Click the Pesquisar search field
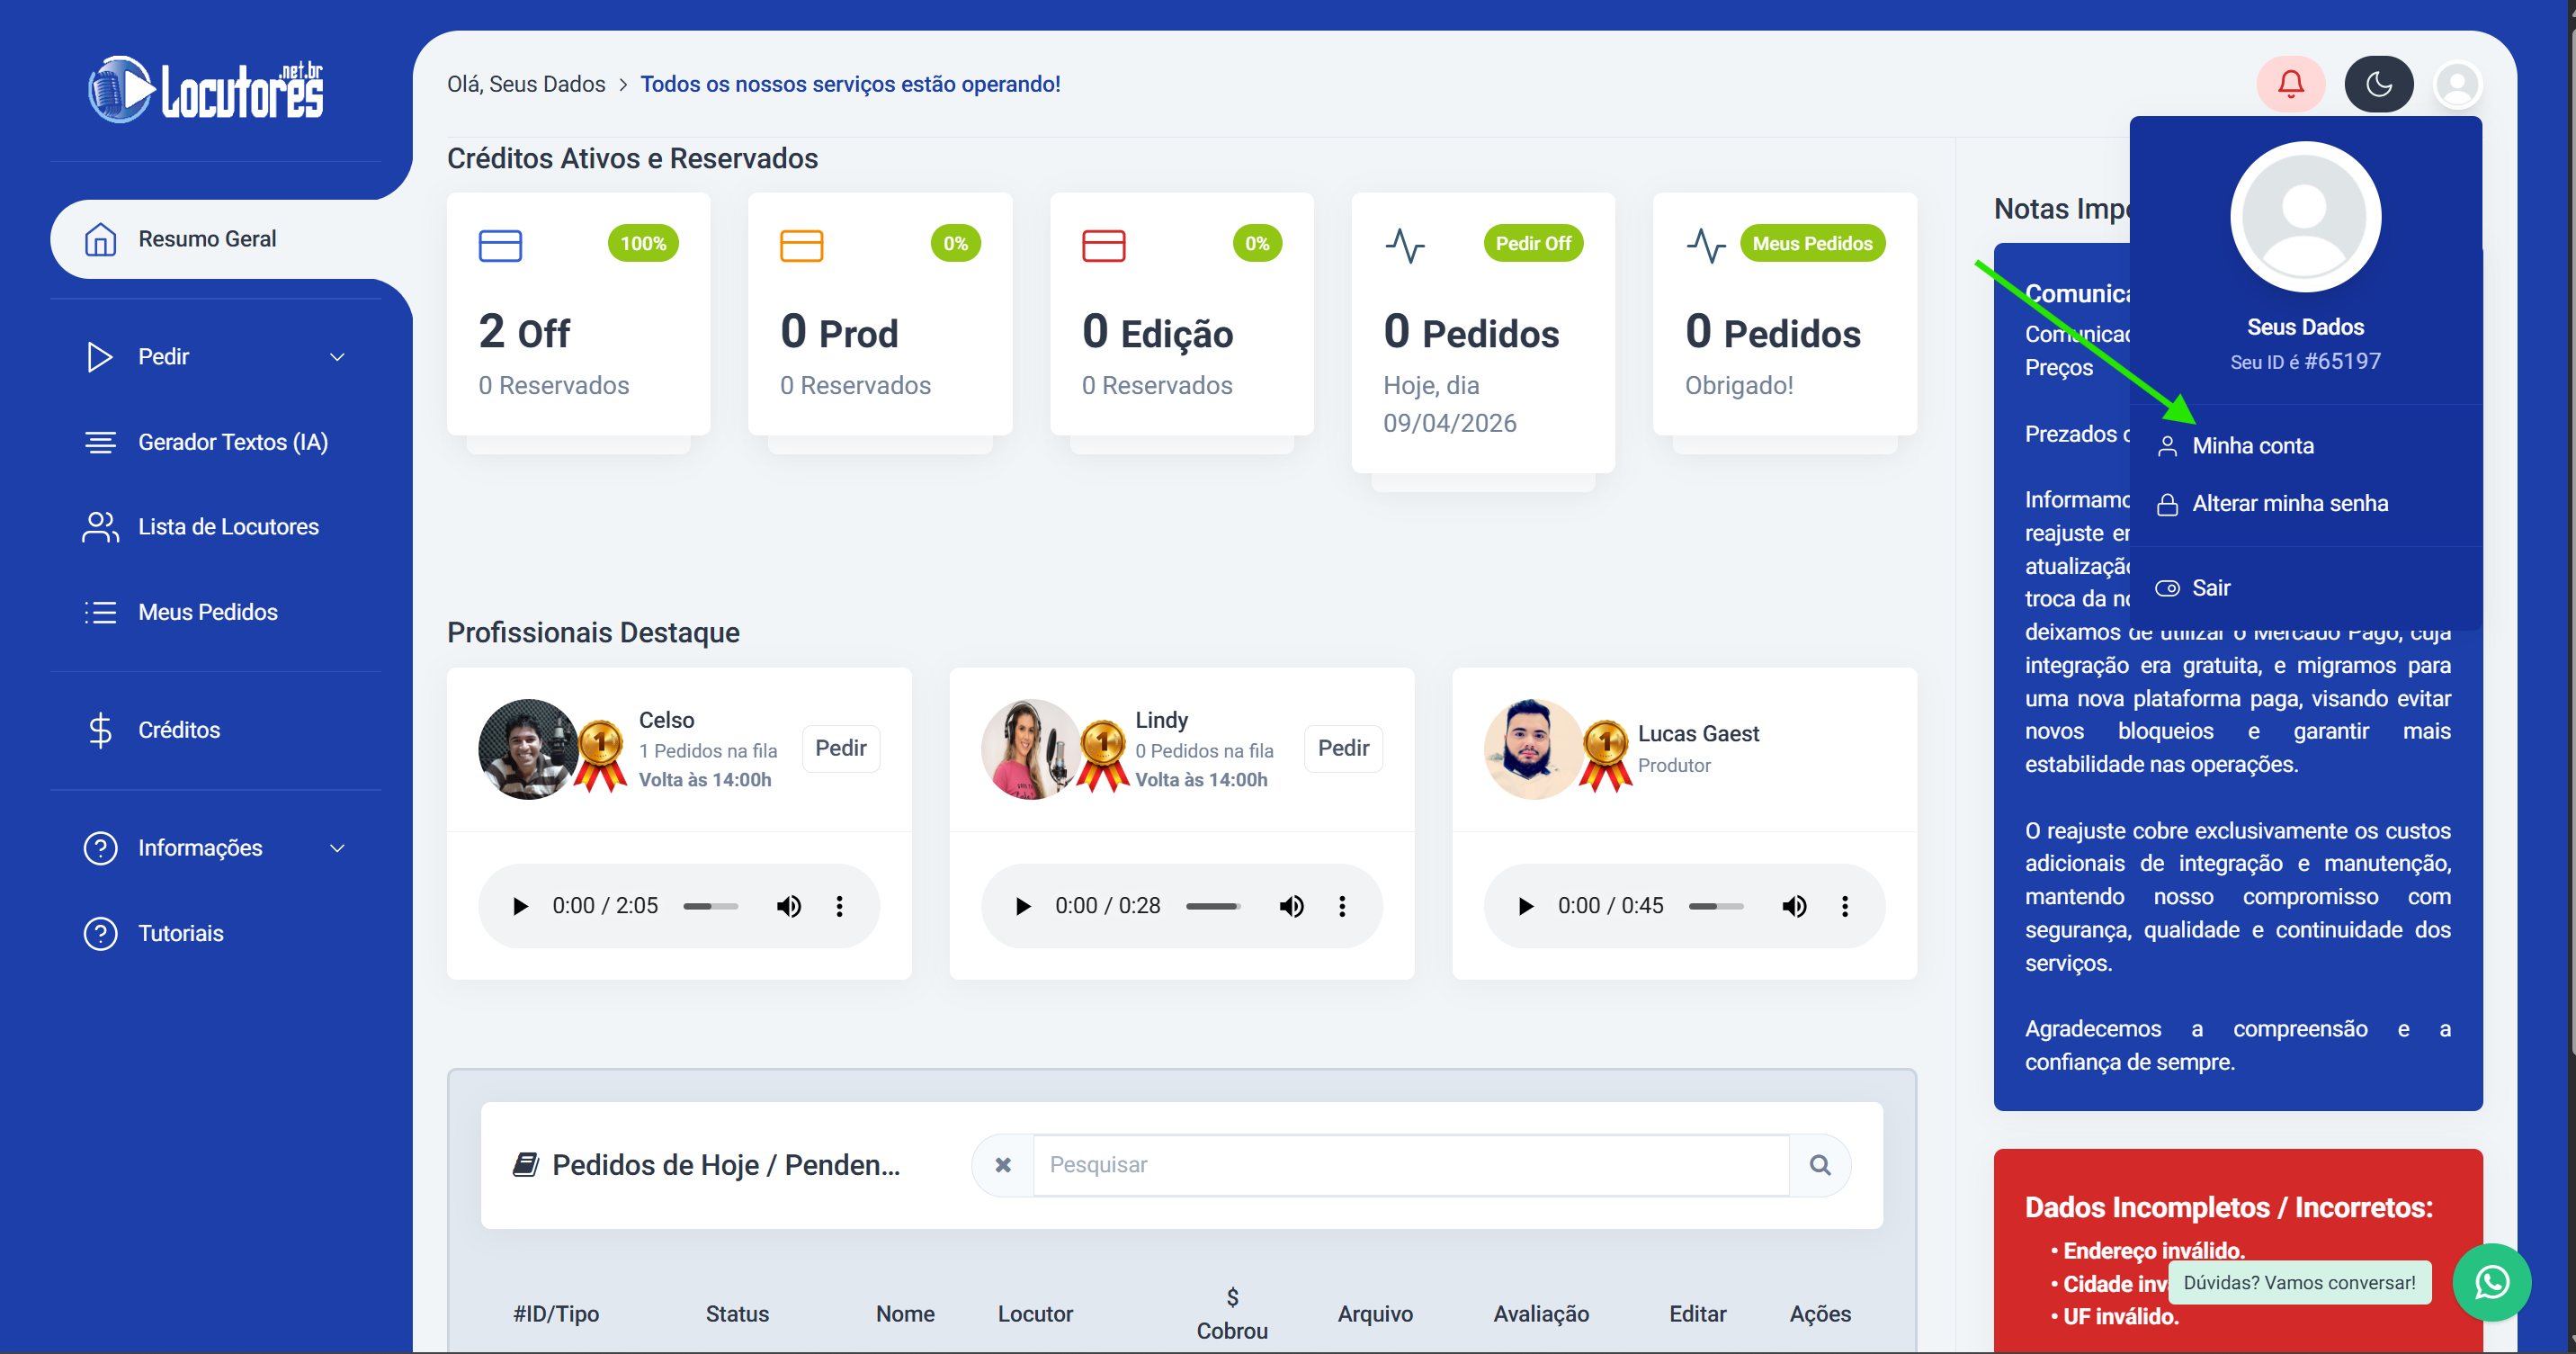 click(1410, 1165)
